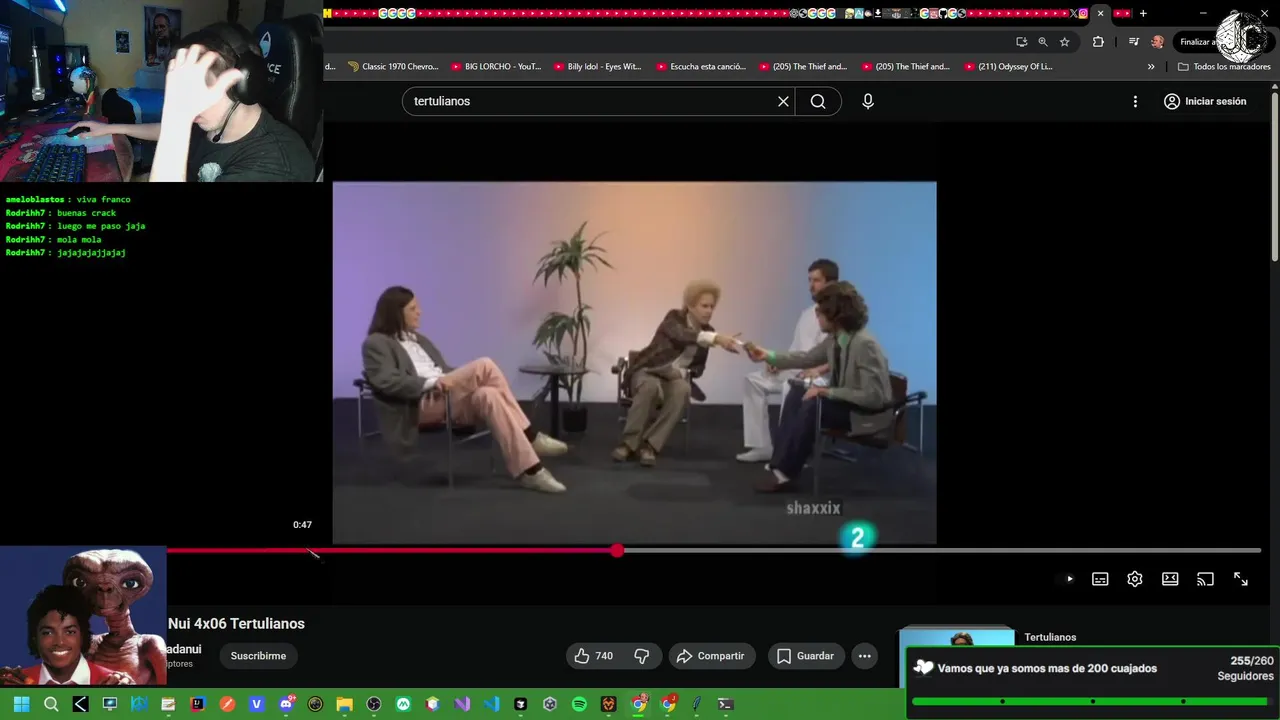The width and height of the screenshot is (1280, 720).
Task: Open the Chrome profile avatar
Action: click(1158, 42)
